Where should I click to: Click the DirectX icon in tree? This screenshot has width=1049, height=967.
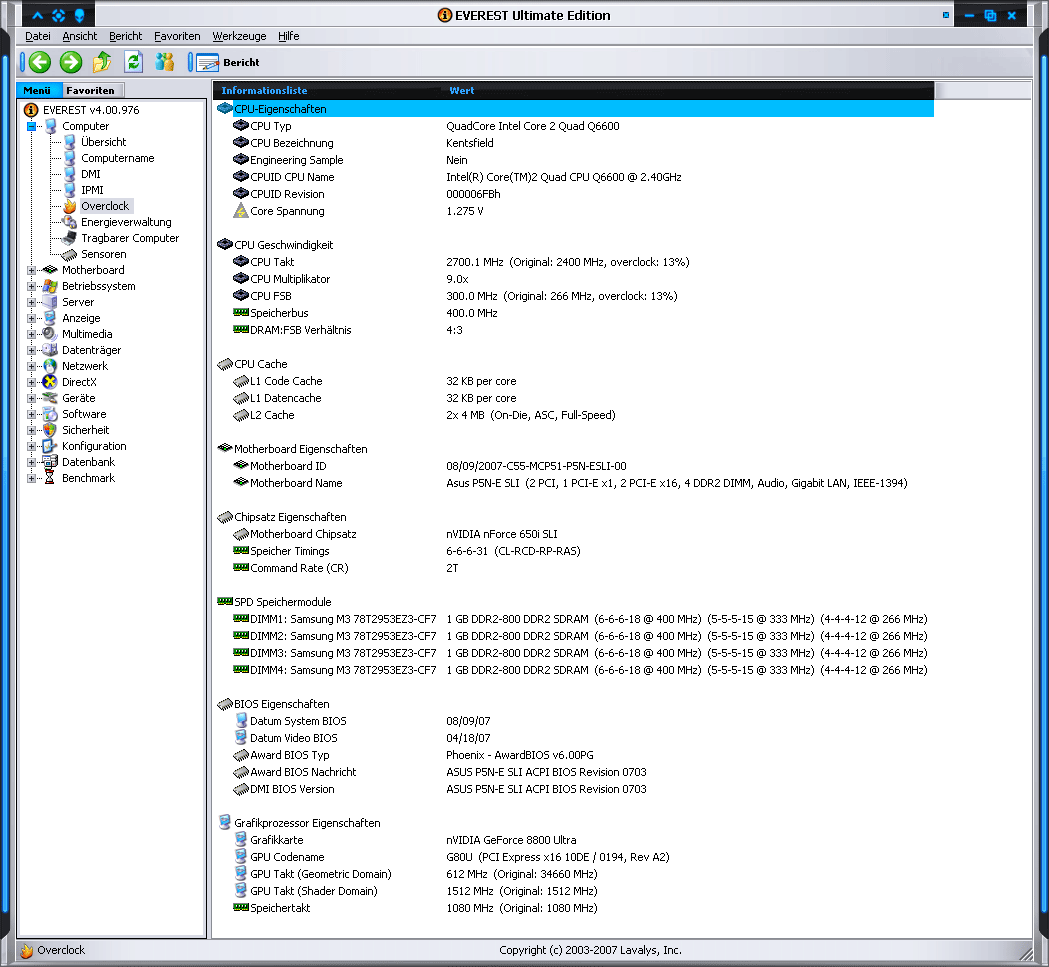tap(50, 382)
